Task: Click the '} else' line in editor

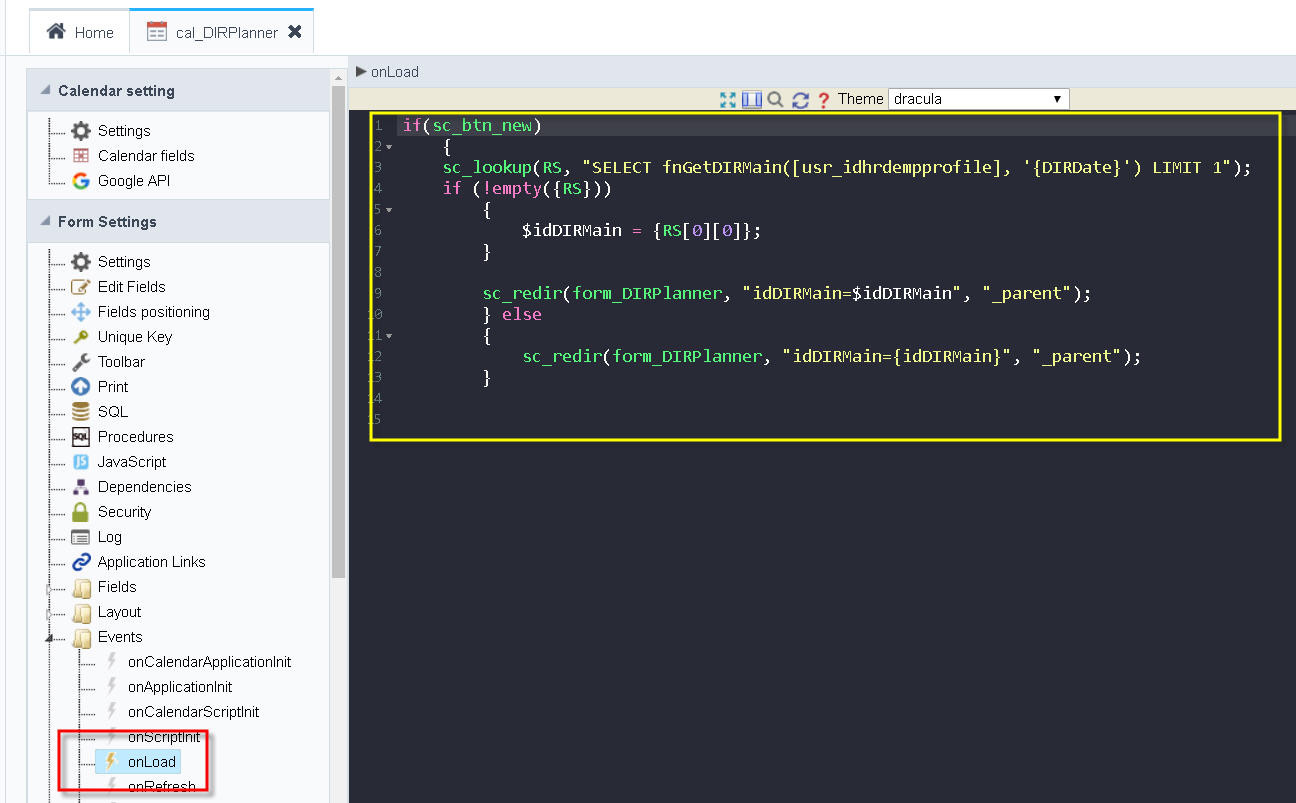Action: click(x=512, y=314)
